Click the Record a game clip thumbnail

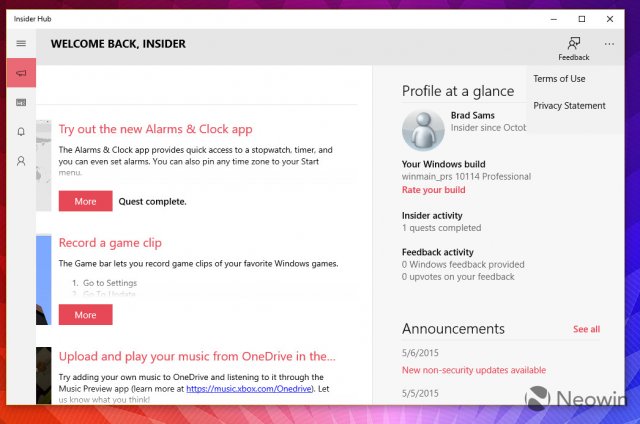click(x=44, y=280)
